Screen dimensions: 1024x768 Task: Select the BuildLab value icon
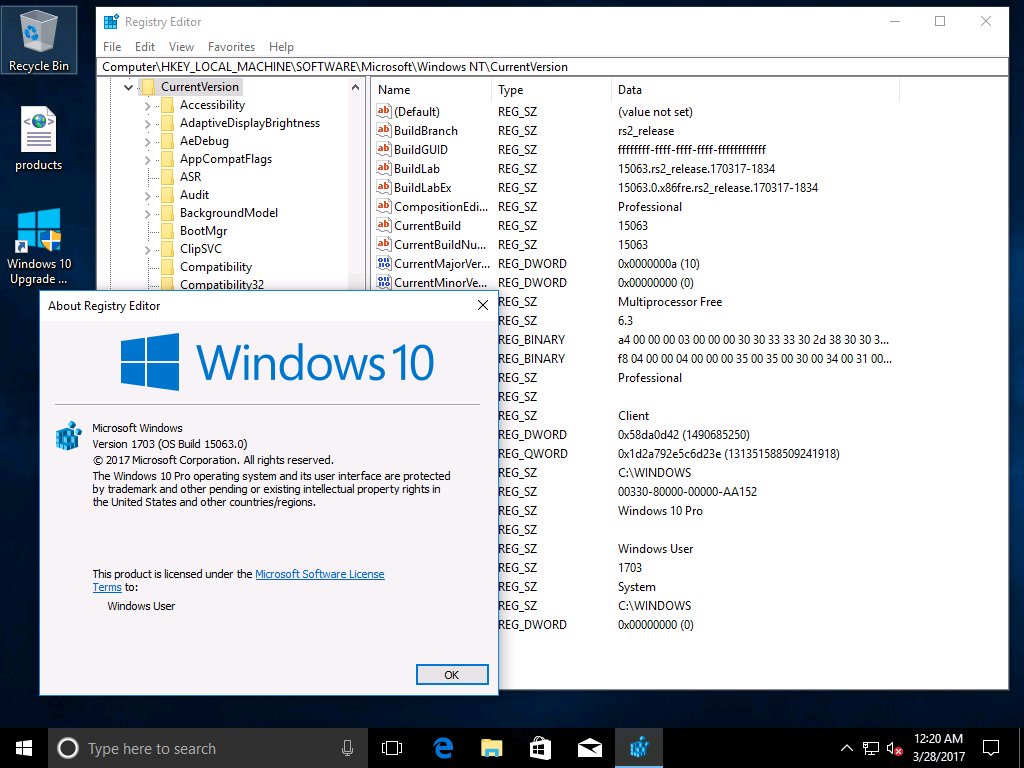click(384, 168)
